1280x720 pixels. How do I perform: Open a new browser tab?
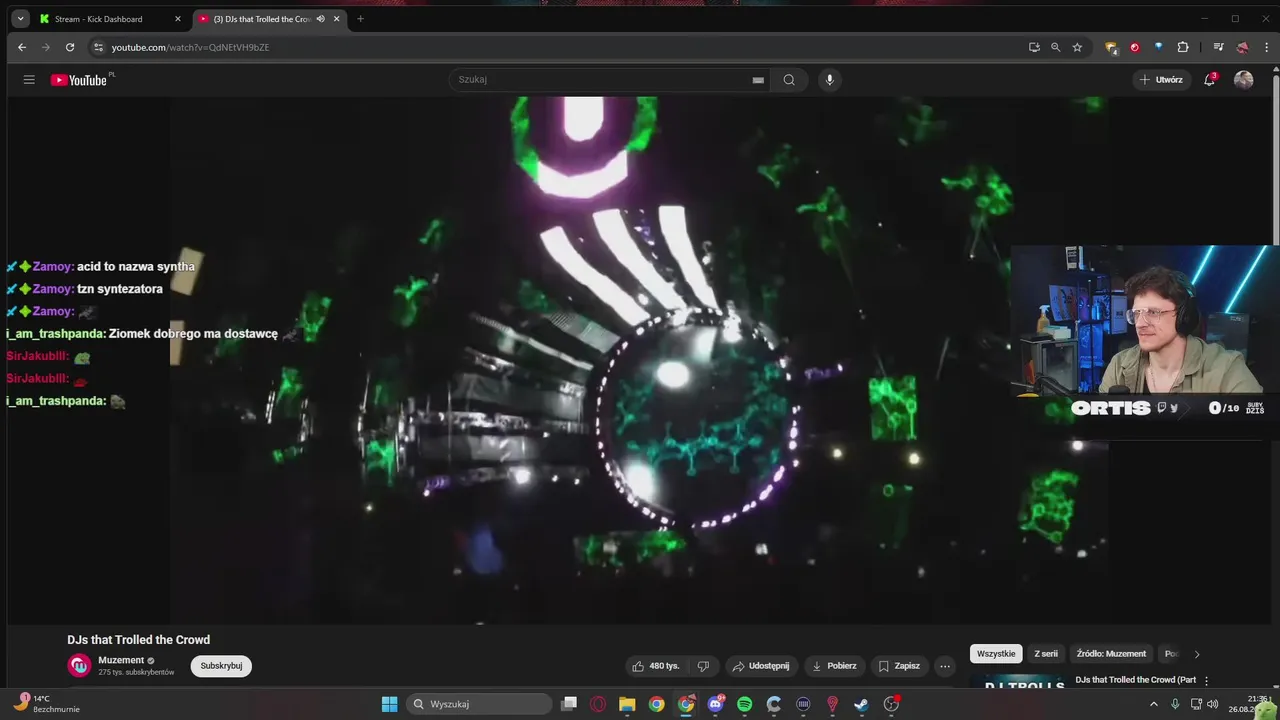[x=361, y=19]
